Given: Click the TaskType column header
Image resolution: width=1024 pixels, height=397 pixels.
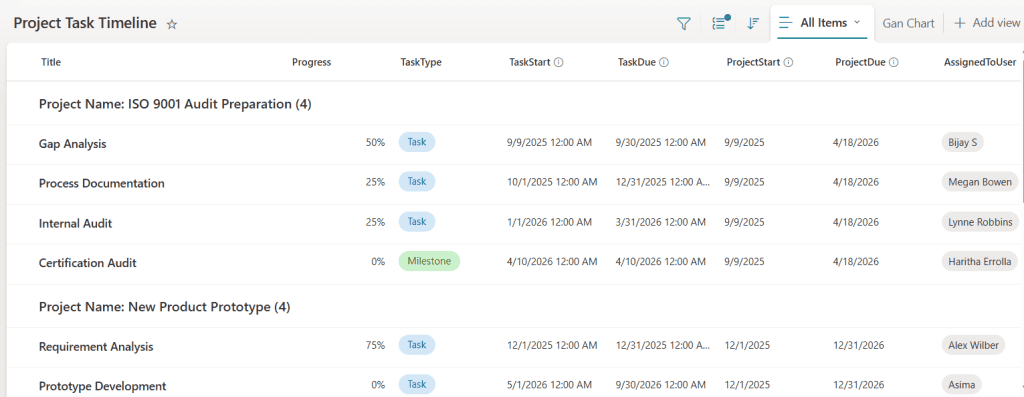Looking at the screenshot, I should pos(421,63).
